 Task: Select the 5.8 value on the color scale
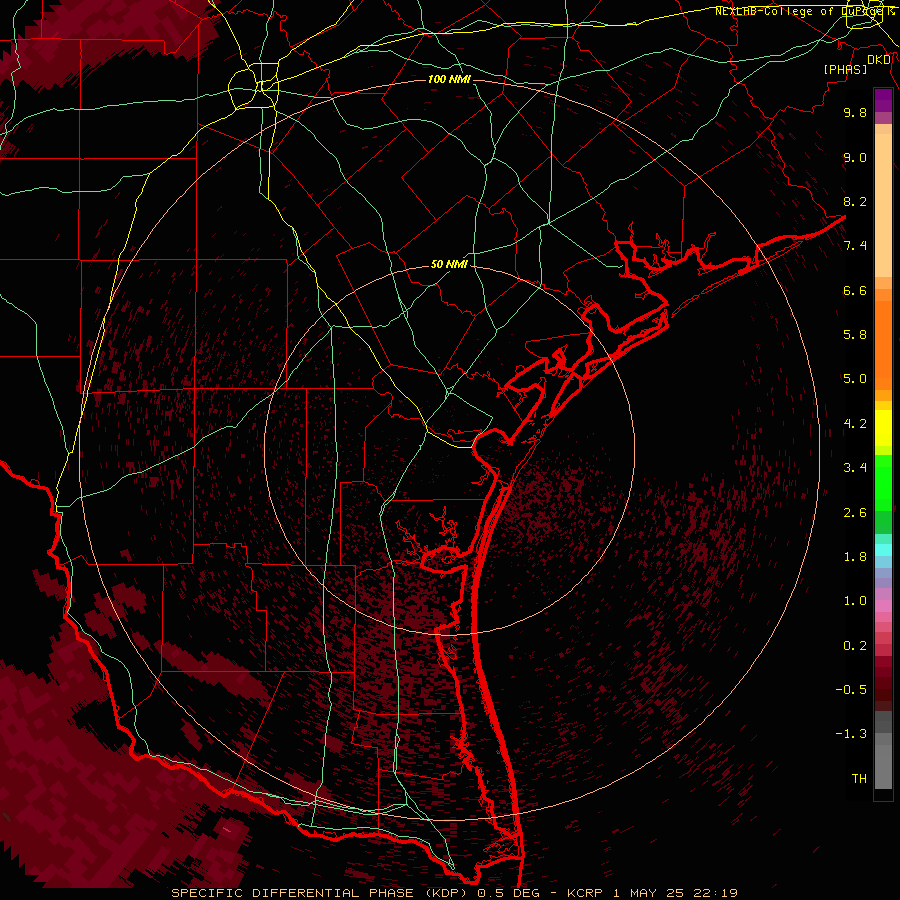[x=855, y=335]
